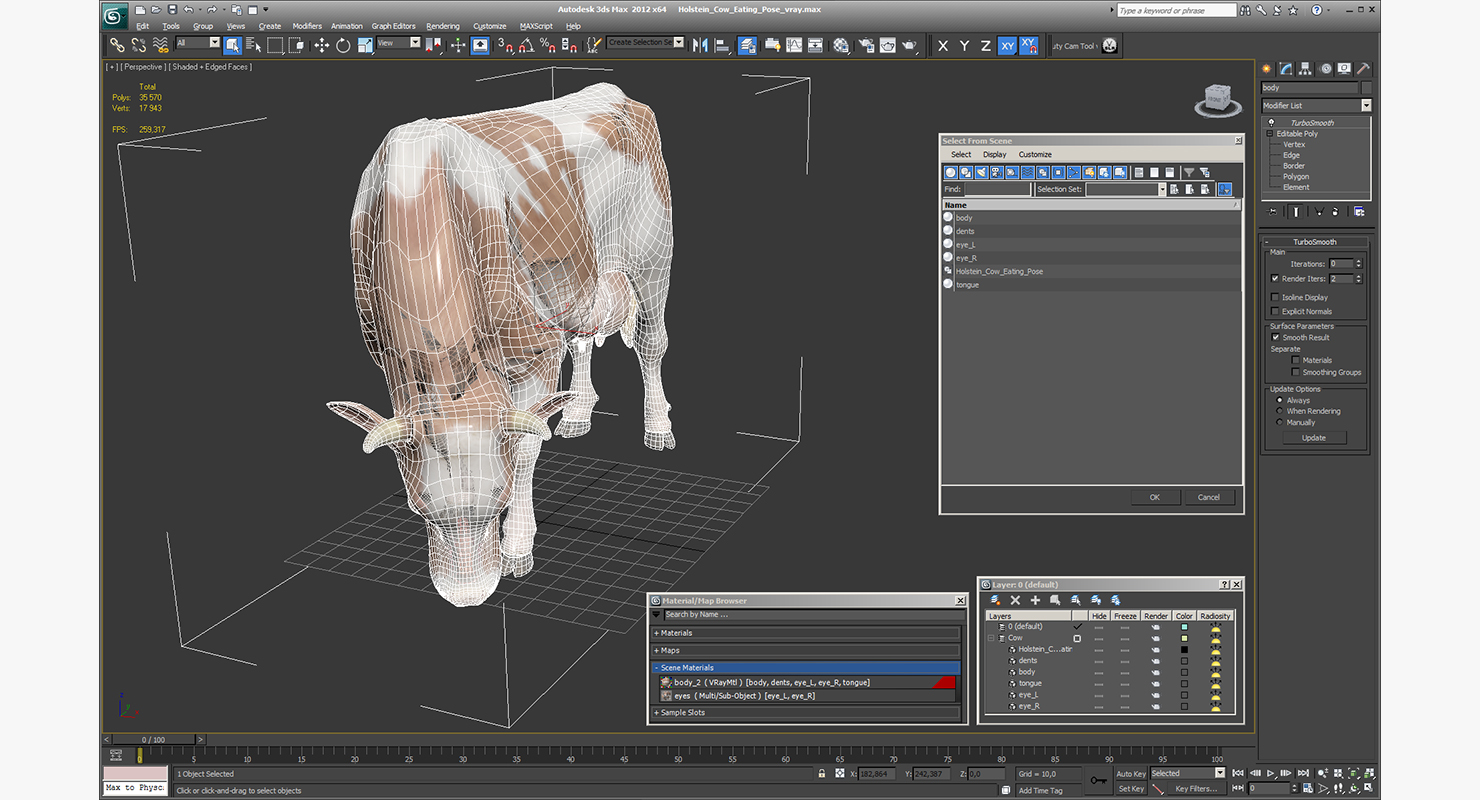The image size is (1480, 800).
Task: Select the Always update option
Action: click(1280, 400)
